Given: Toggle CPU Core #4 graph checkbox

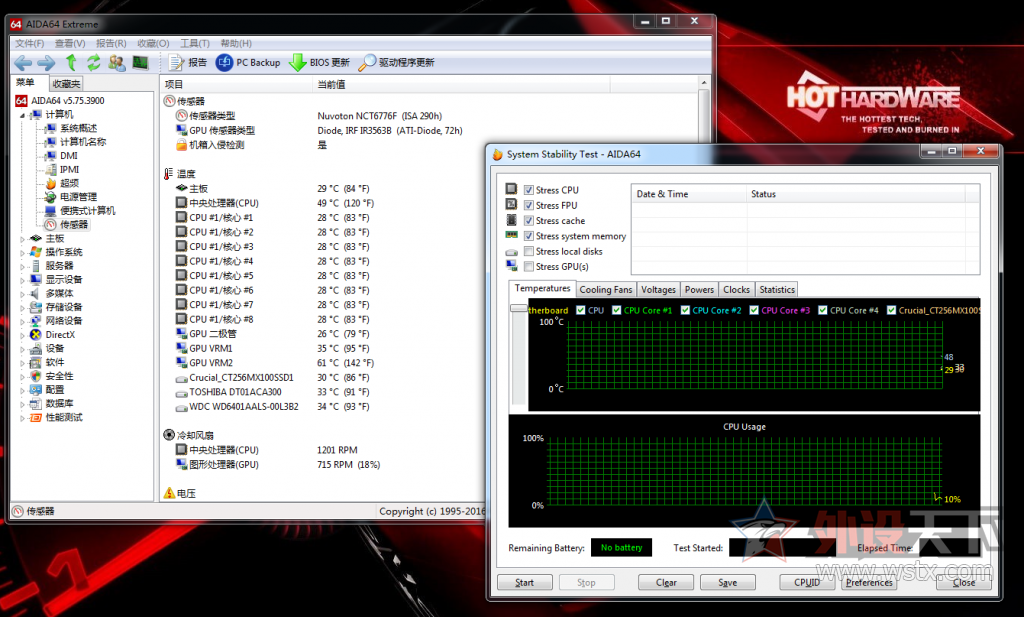Looking at the screenshot, I should pyautogui.click(x=823, y=310).
